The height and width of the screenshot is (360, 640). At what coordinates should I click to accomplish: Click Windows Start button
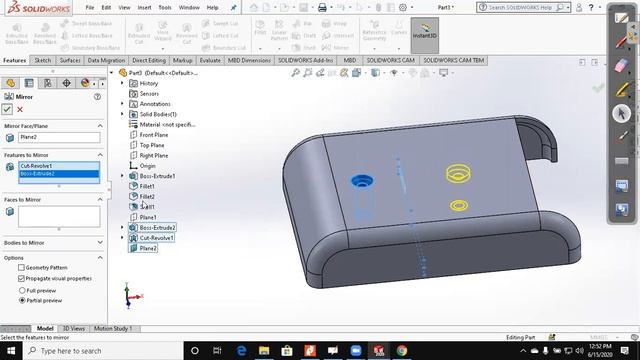click(11, 351)
